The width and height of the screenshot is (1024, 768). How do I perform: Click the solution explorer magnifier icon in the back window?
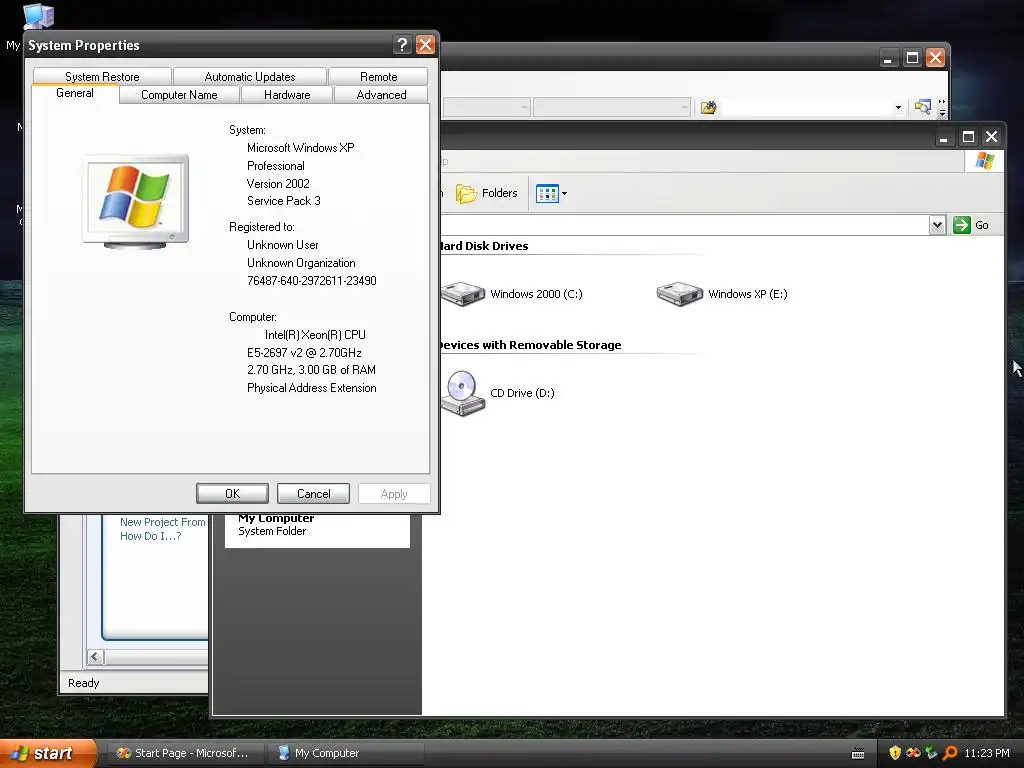(x=923, y=107)
